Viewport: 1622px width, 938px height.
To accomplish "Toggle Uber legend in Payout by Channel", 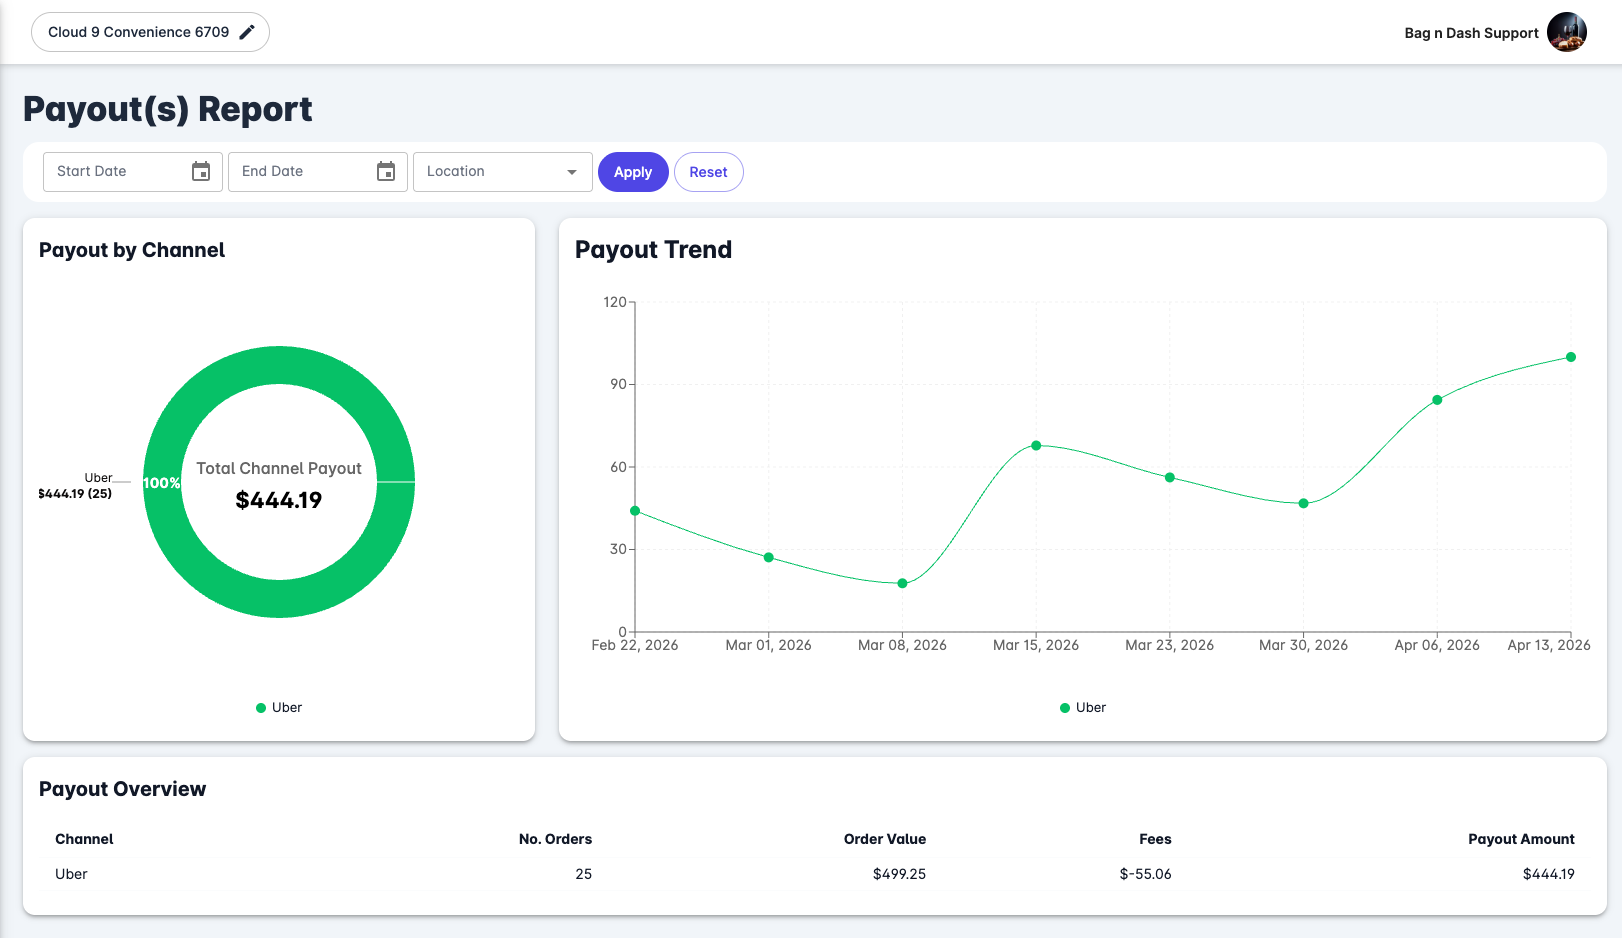I will click(279, 707).
